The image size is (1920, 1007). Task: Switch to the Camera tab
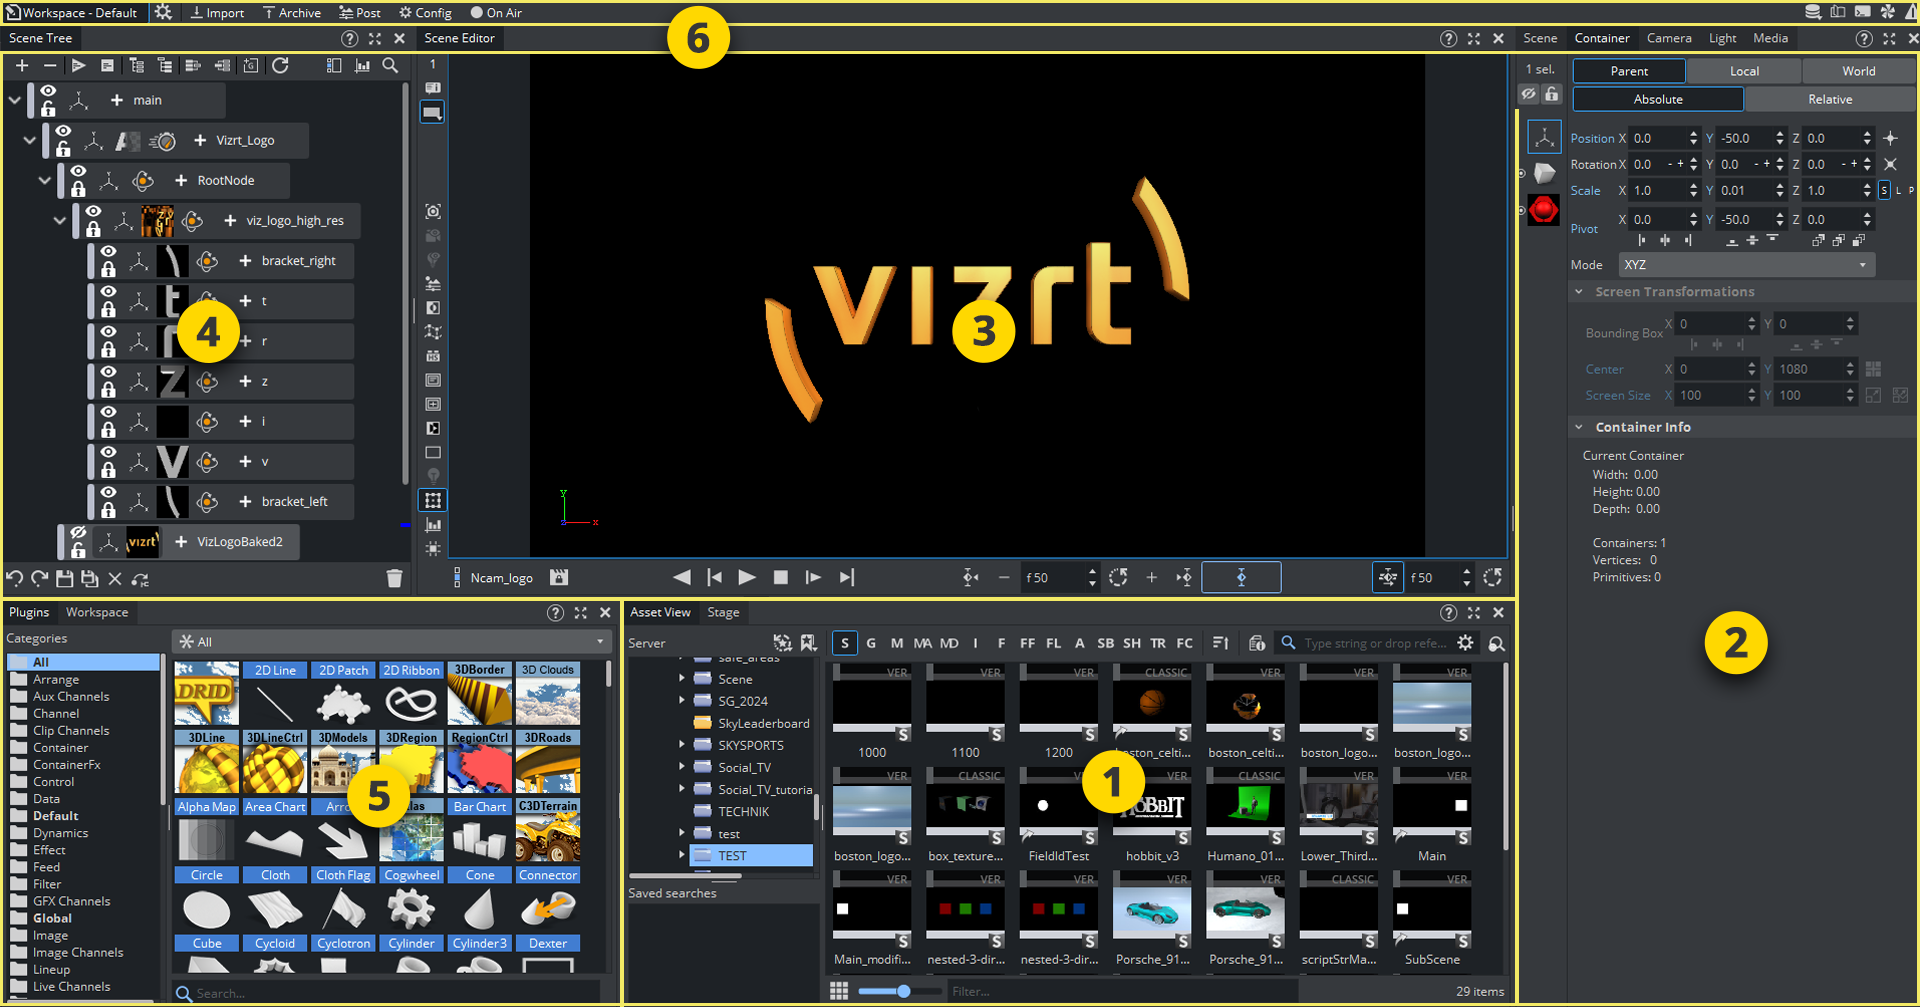point(1668,38)
